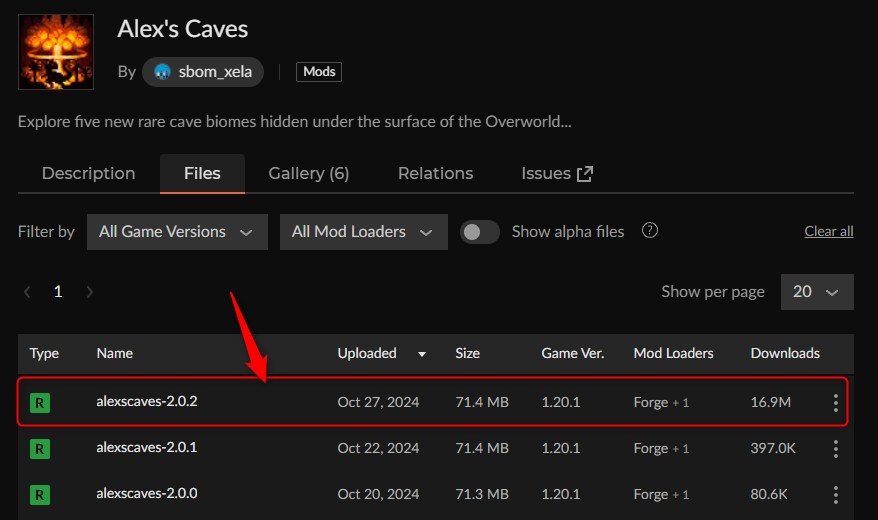Click the green R release badge for alexscaves-2.0.2
The image size is (878, 520).
tap(40, 403)
